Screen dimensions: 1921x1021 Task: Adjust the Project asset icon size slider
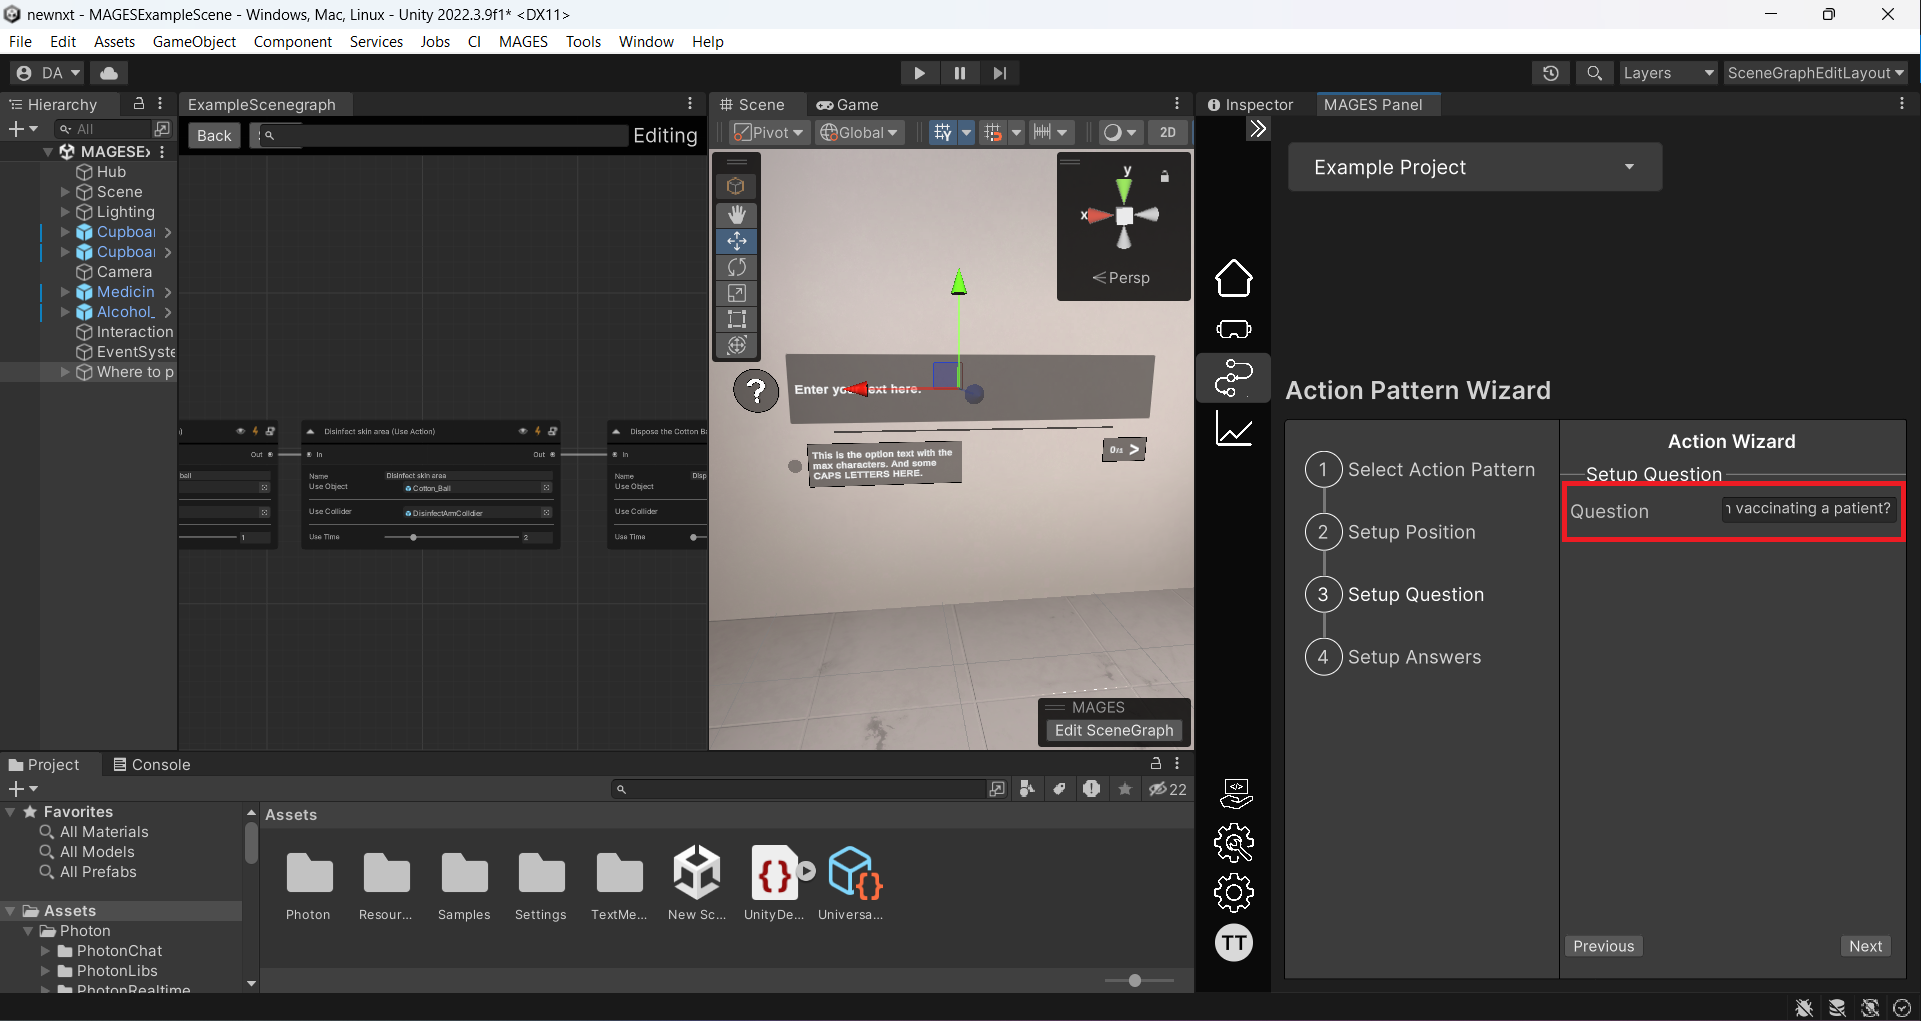[1139, 980]
